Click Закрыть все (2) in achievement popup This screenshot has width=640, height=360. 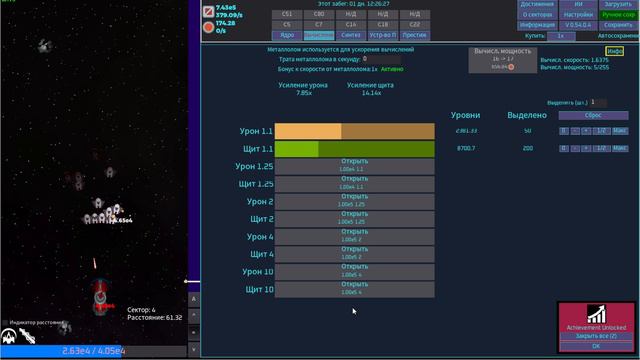[596, 336]
